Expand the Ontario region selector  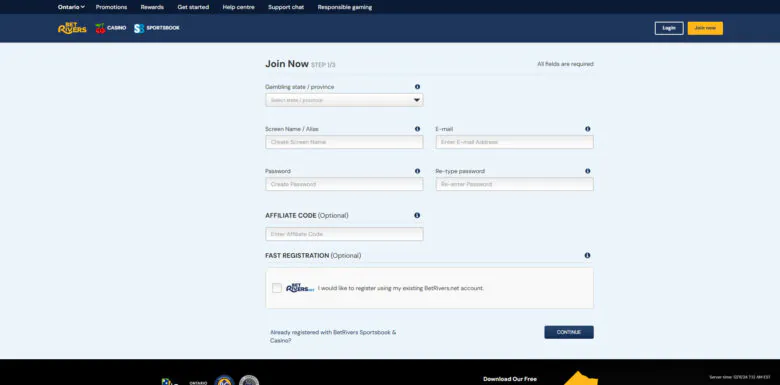point(71,7)
